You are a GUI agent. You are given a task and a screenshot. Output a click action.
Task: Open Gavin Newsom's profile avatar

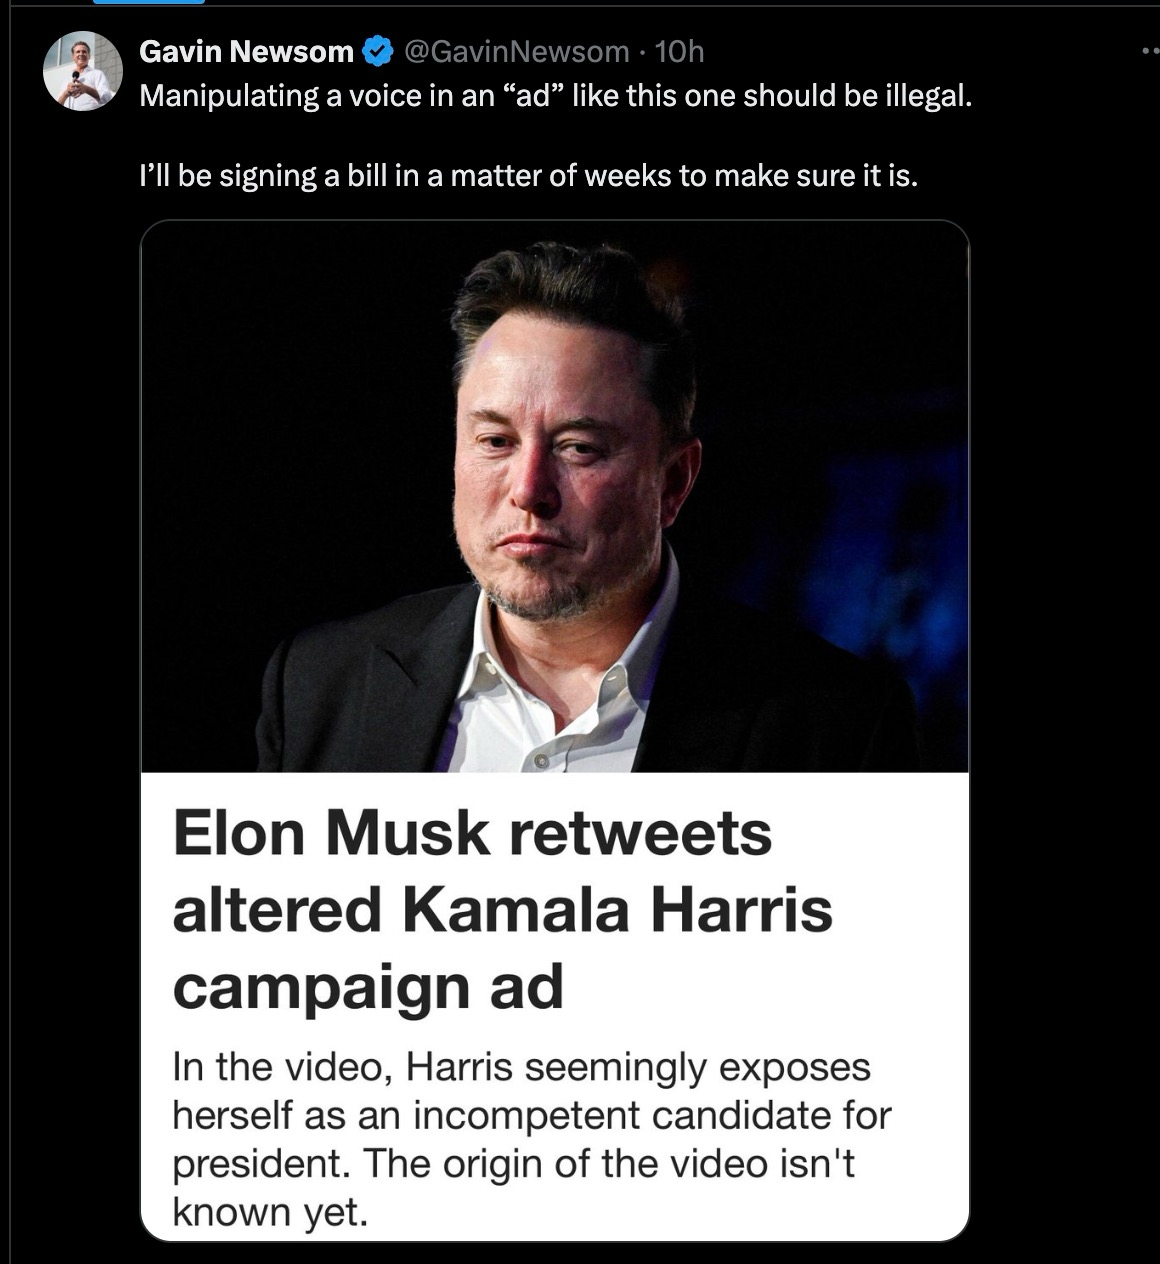(83, 71)
